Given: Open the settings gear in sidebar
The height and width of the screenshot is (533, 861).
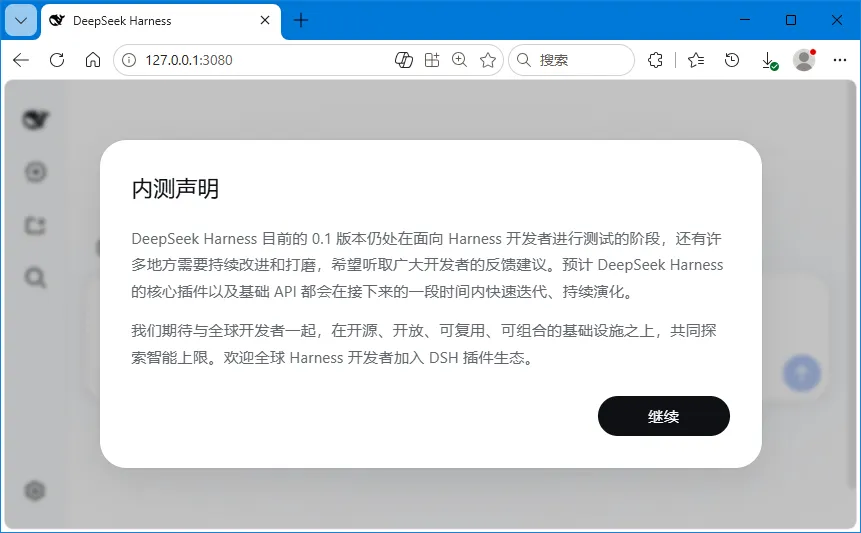Looking at the screenshot, I should pos(35,490).
